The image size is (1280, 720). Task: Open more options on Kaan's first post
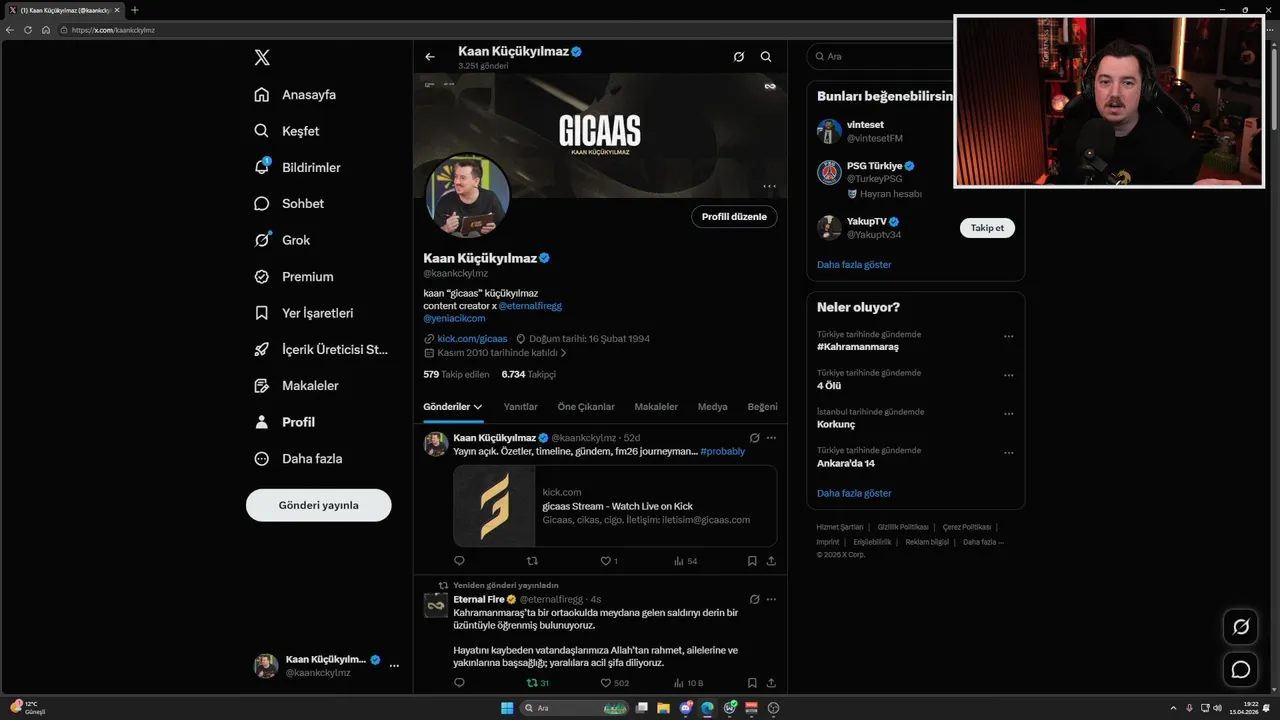(771, 438)
